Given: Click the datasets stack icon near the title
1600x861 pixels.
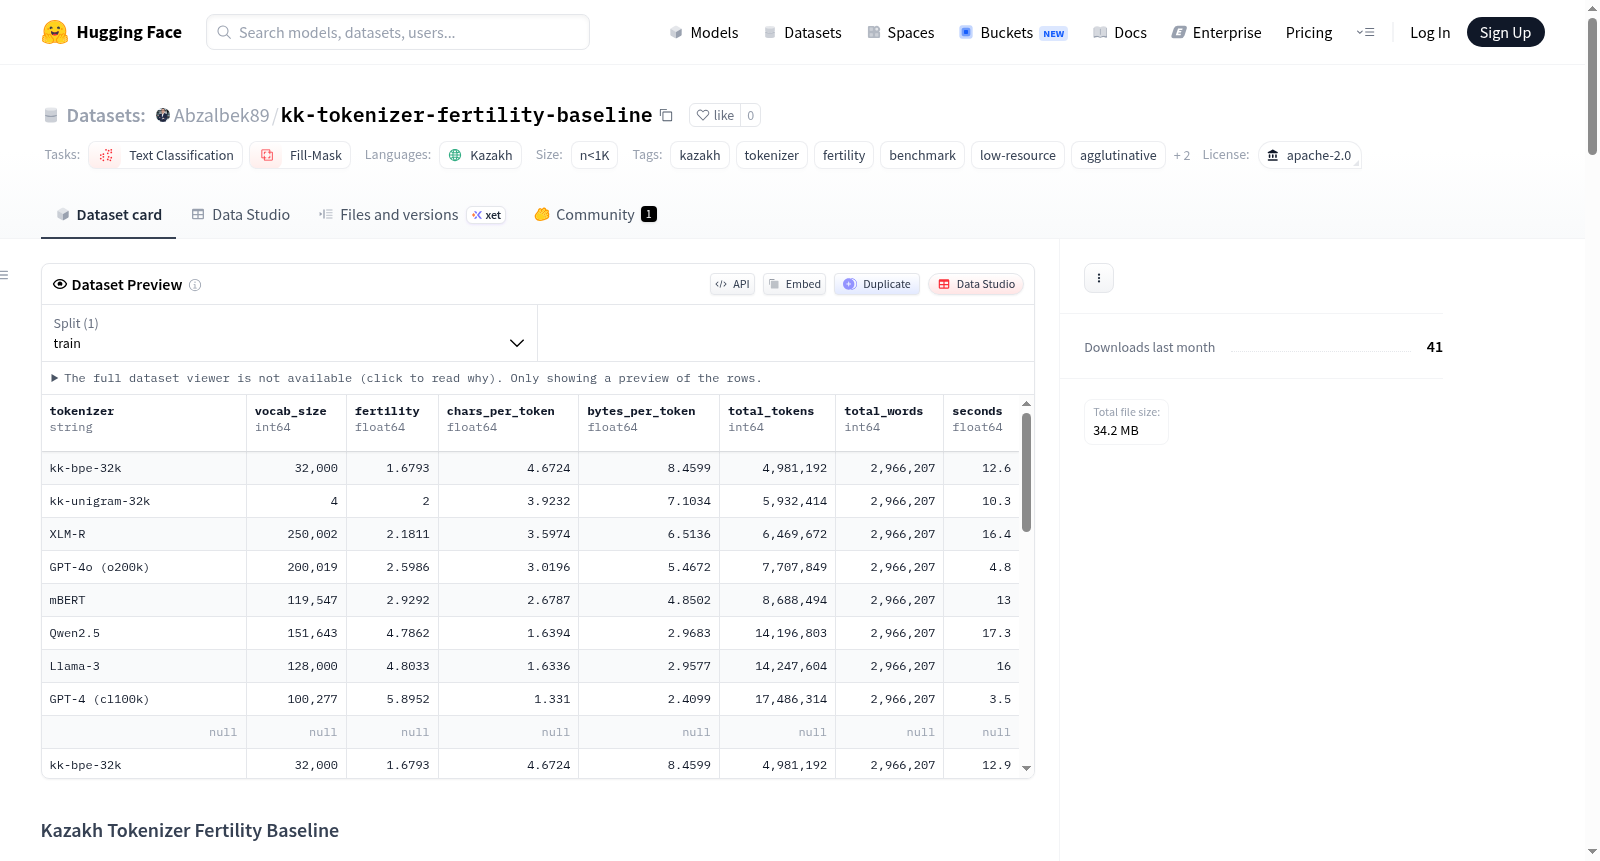Looking at the screenshot, I should point(51,116).
